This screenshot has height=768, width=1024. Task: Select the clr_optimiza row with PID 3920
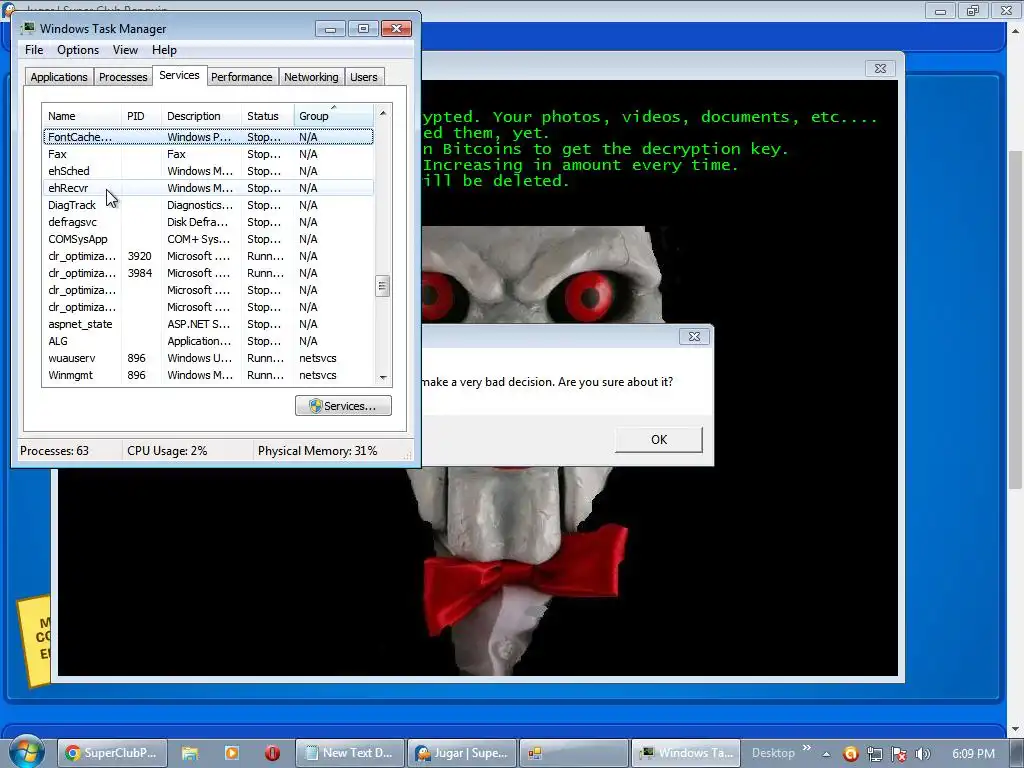tap(208, 256)
